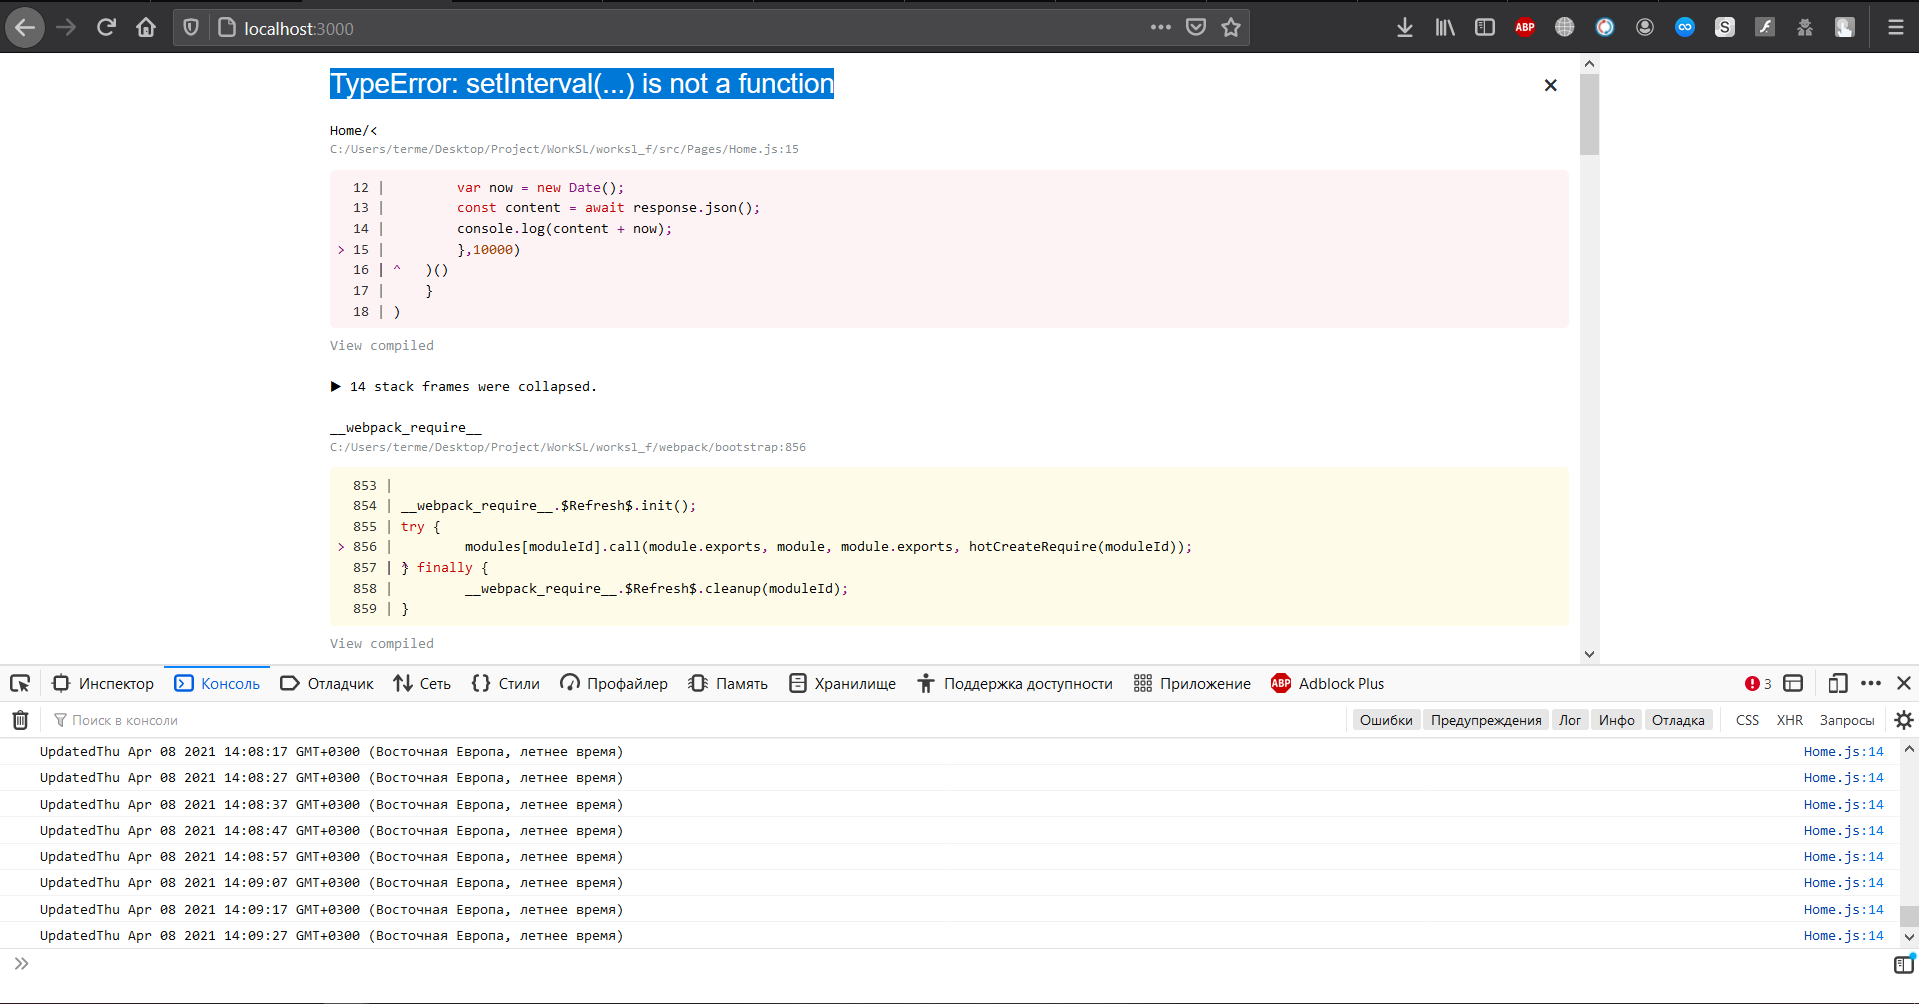The image size is (1919, 1004).
Task: Close the developer tools panel
Action: click(x=1904, y=684)
